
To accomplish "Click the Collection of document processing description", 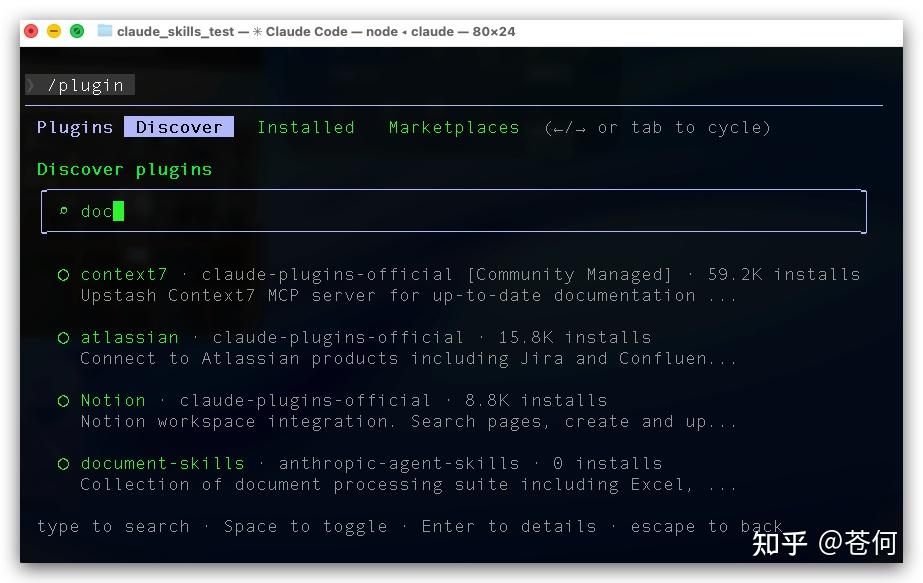I will (x=408, y=485).
